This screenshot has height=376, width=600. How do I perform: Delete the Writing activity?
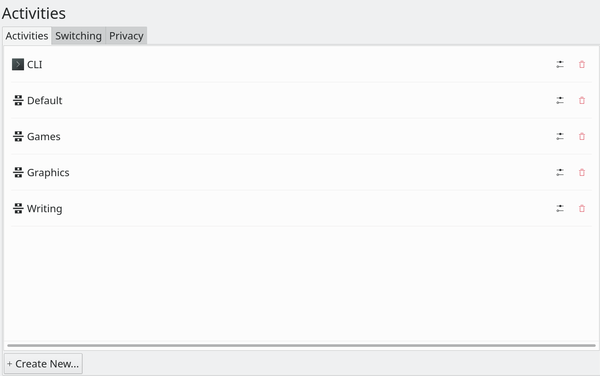[582, 208]
